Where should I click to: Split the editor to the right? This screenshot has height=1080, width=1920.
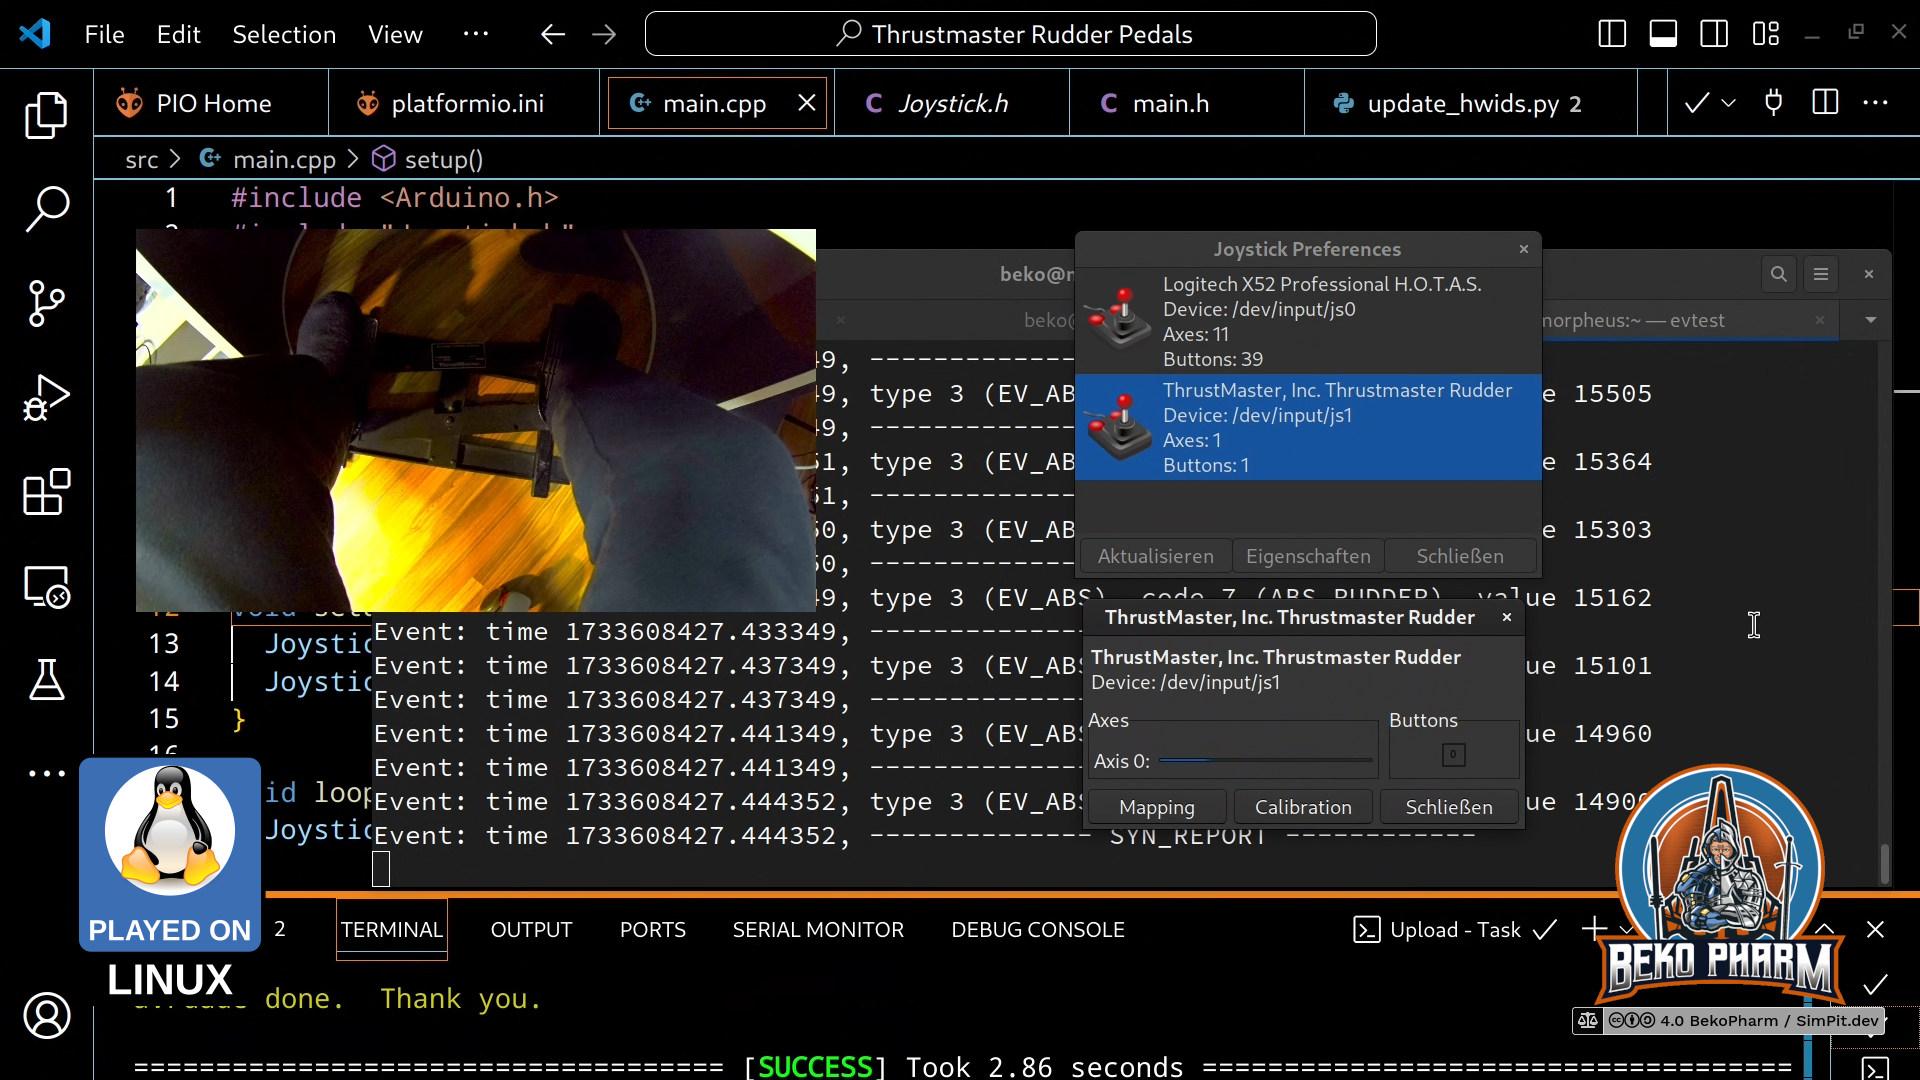(1825, 103)
